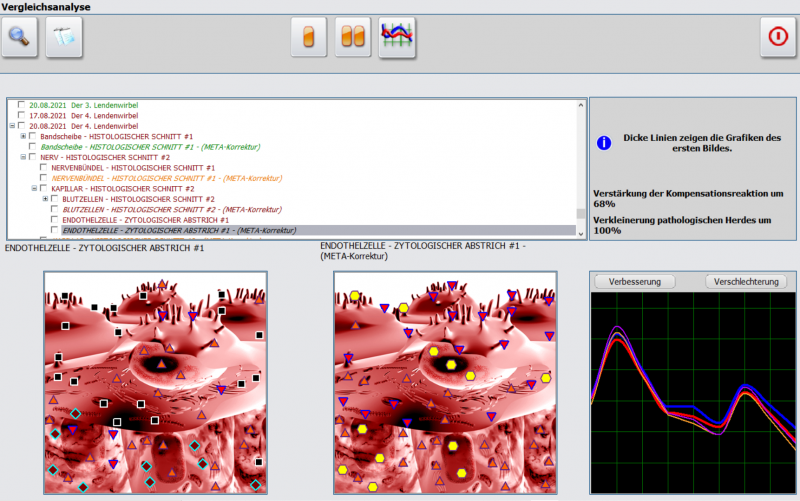Open the graph curves comparison icon
Viewport: 800px width, 501px height.
[x=397, y=38]
